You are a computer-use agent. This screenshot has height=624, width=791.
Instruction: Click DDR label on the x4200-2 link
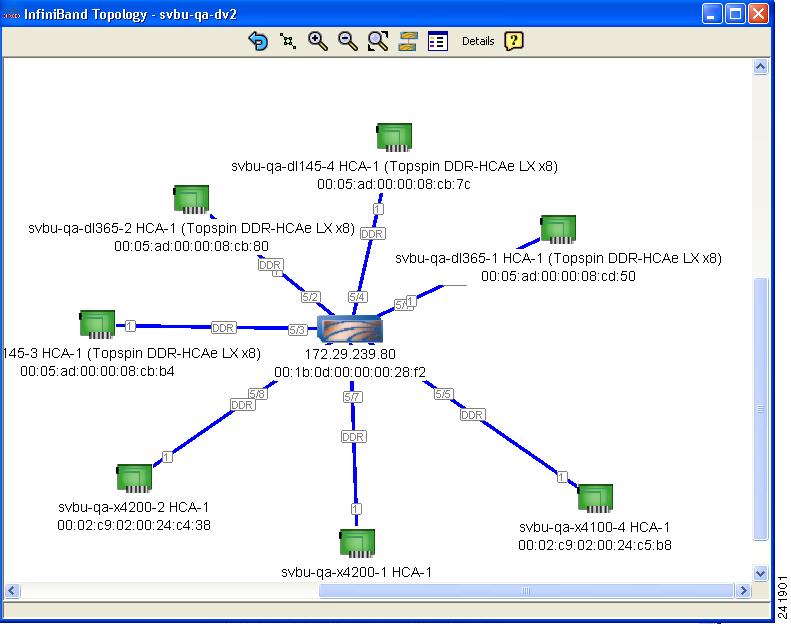pyautogui.click(x=242, y=405)
